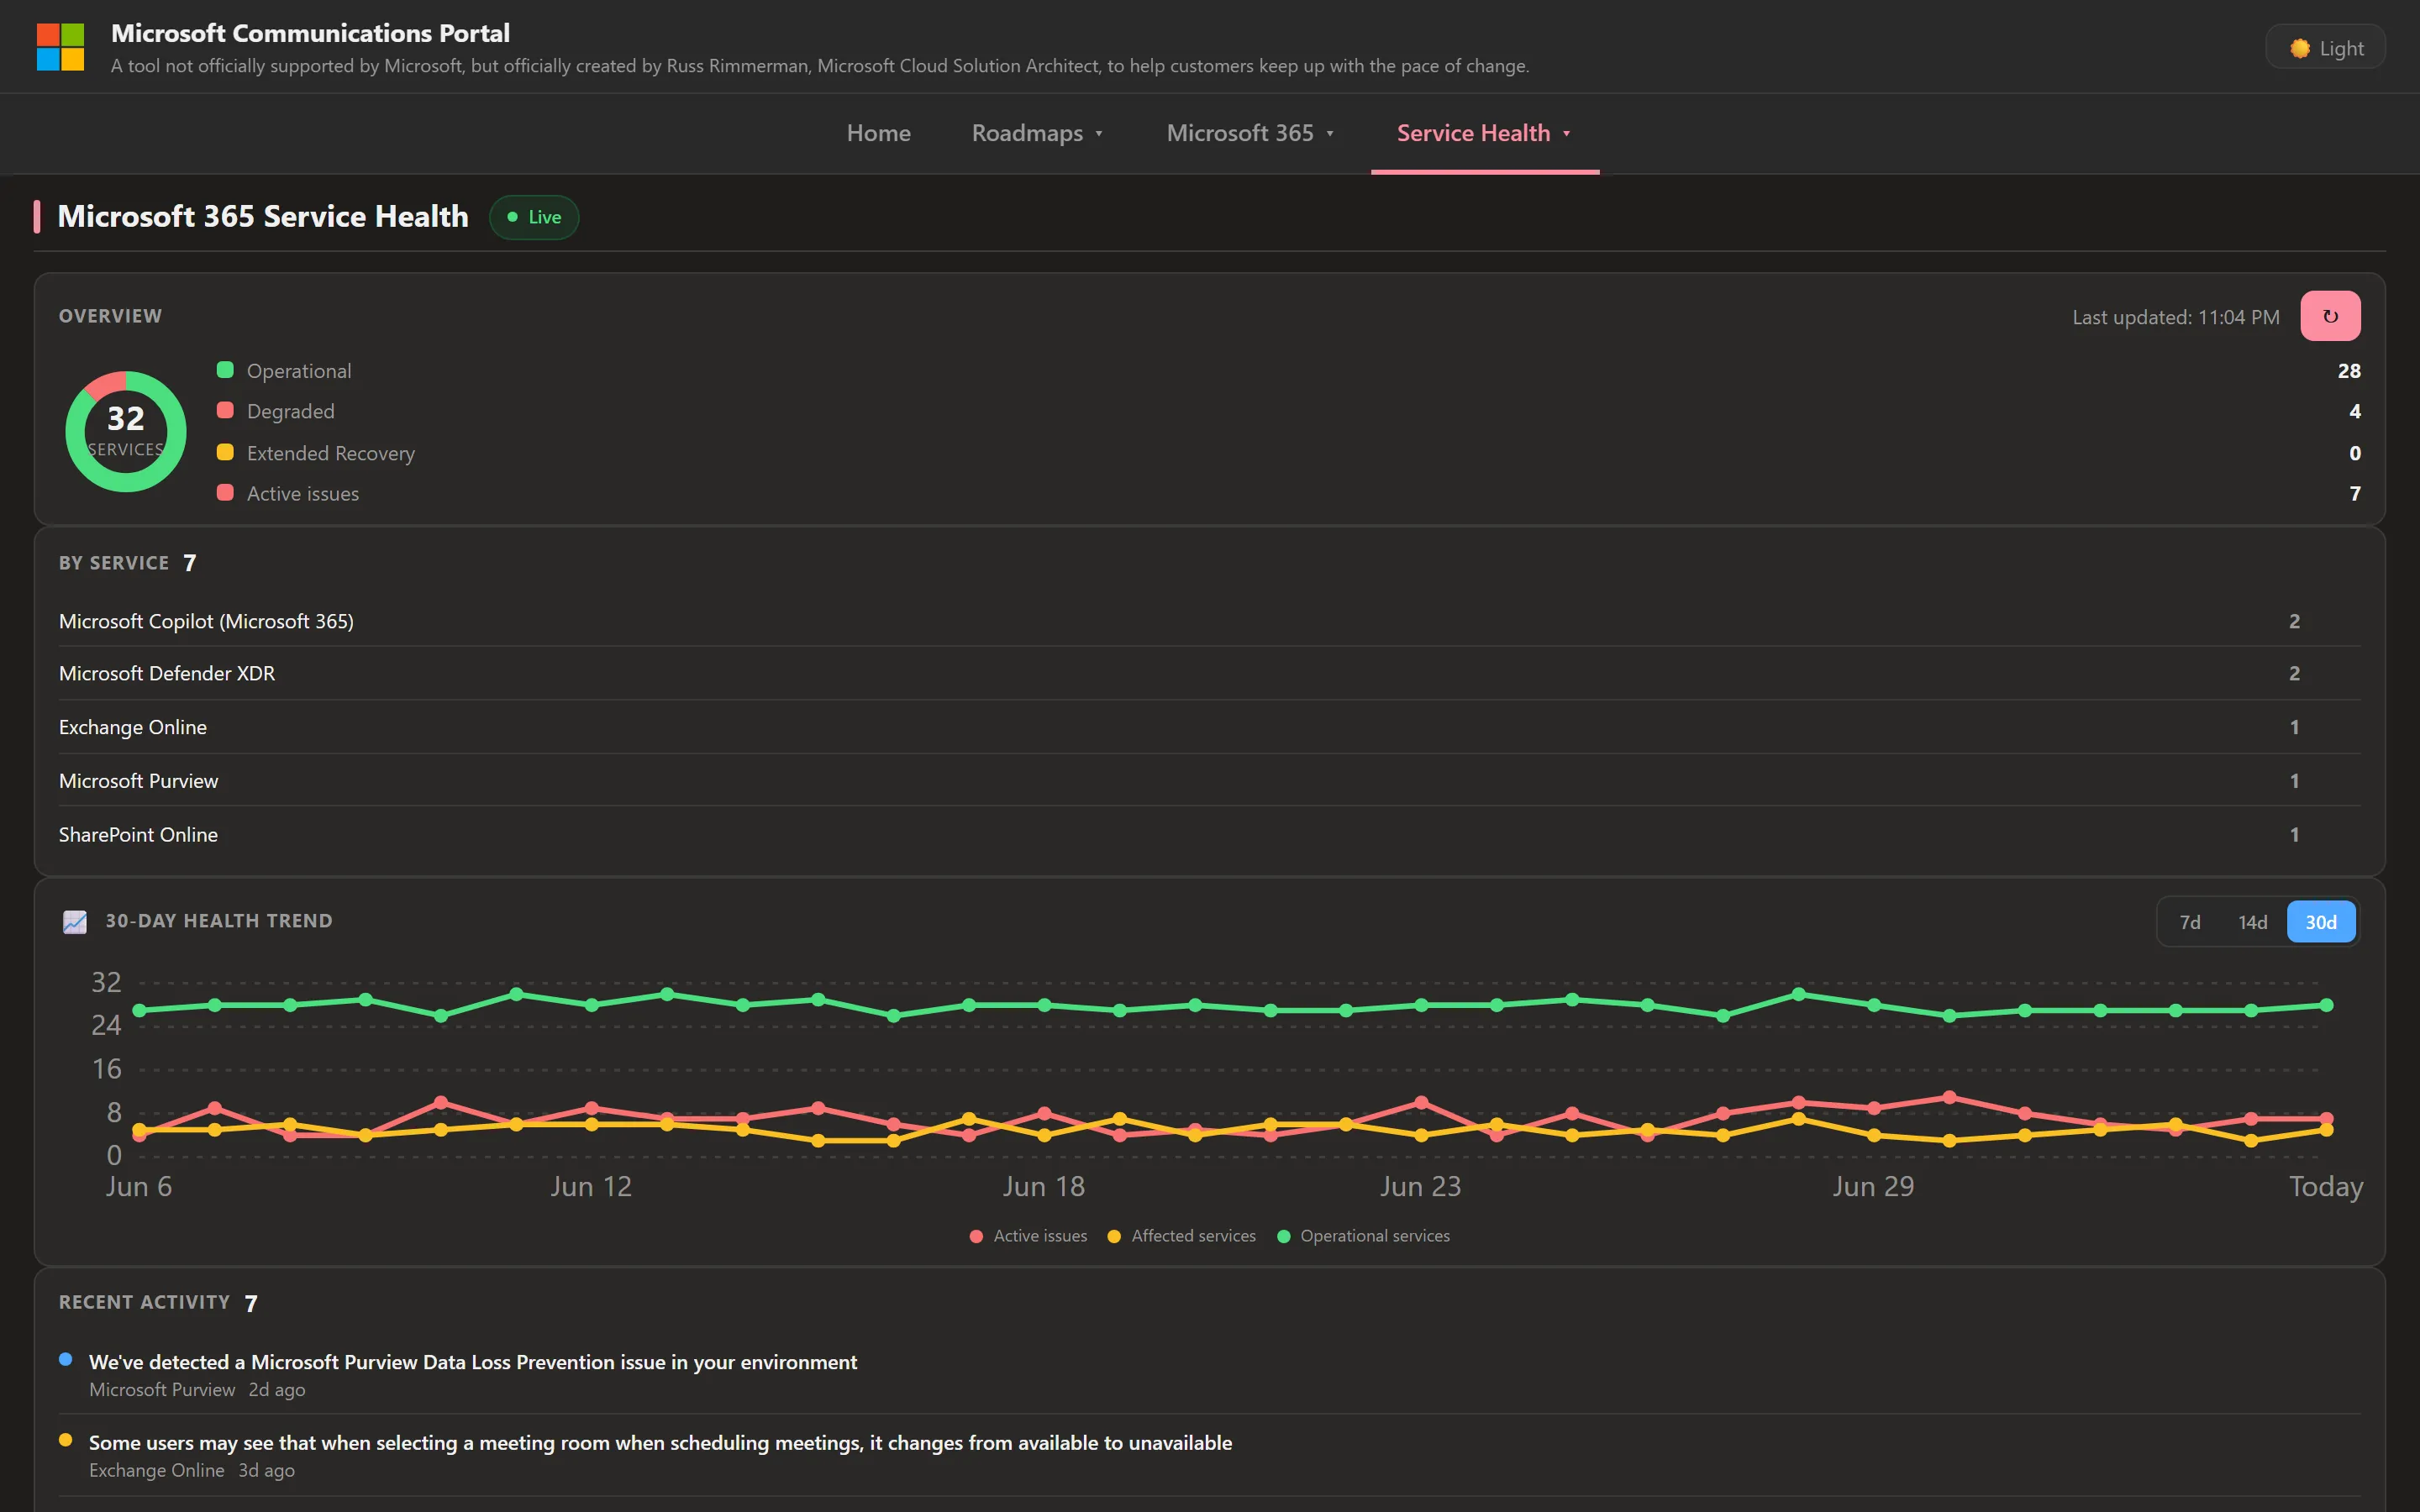Expand the Microsoft 365 dropdown menu
This screenshot has height=1512, width=2420.
1250,133
